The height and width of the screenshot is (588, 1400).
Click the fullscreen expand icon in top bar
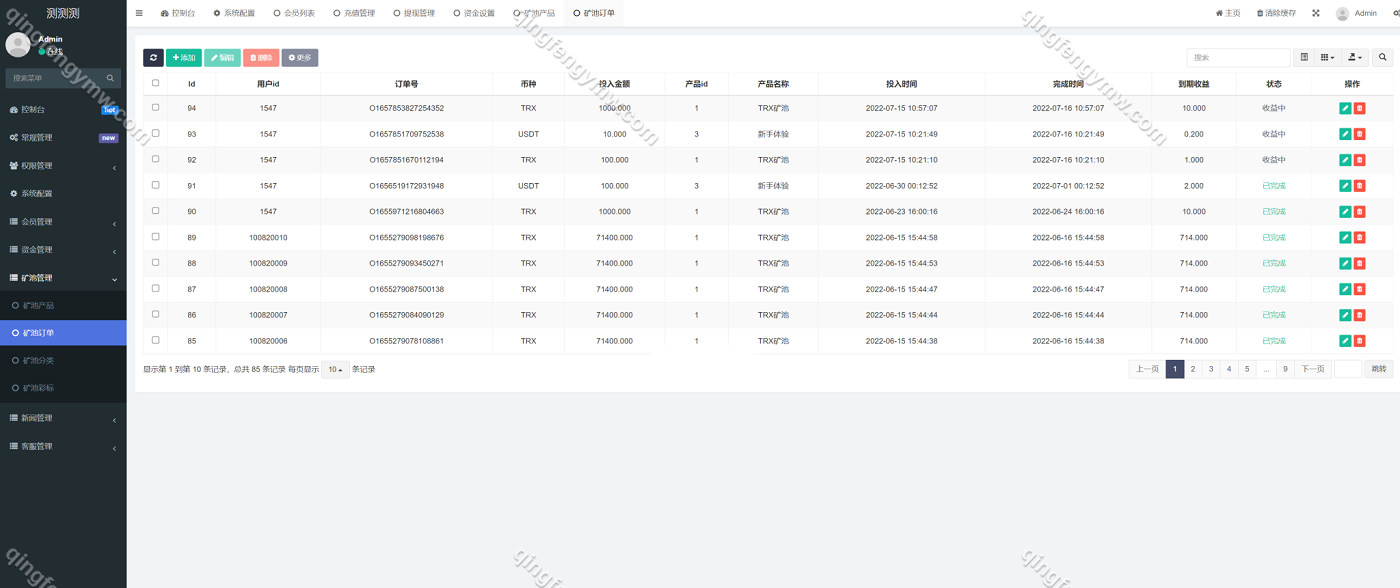1316,13
